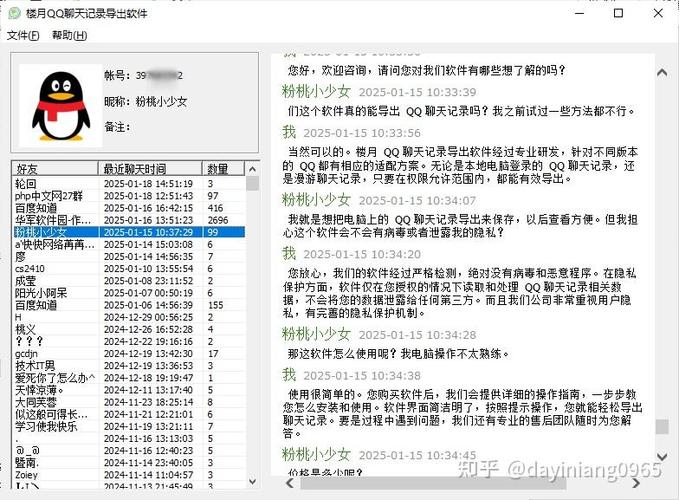The width and height of the screenshot is (679, 500).
Task: Select friend @_@ row
Action: point(129,450)
